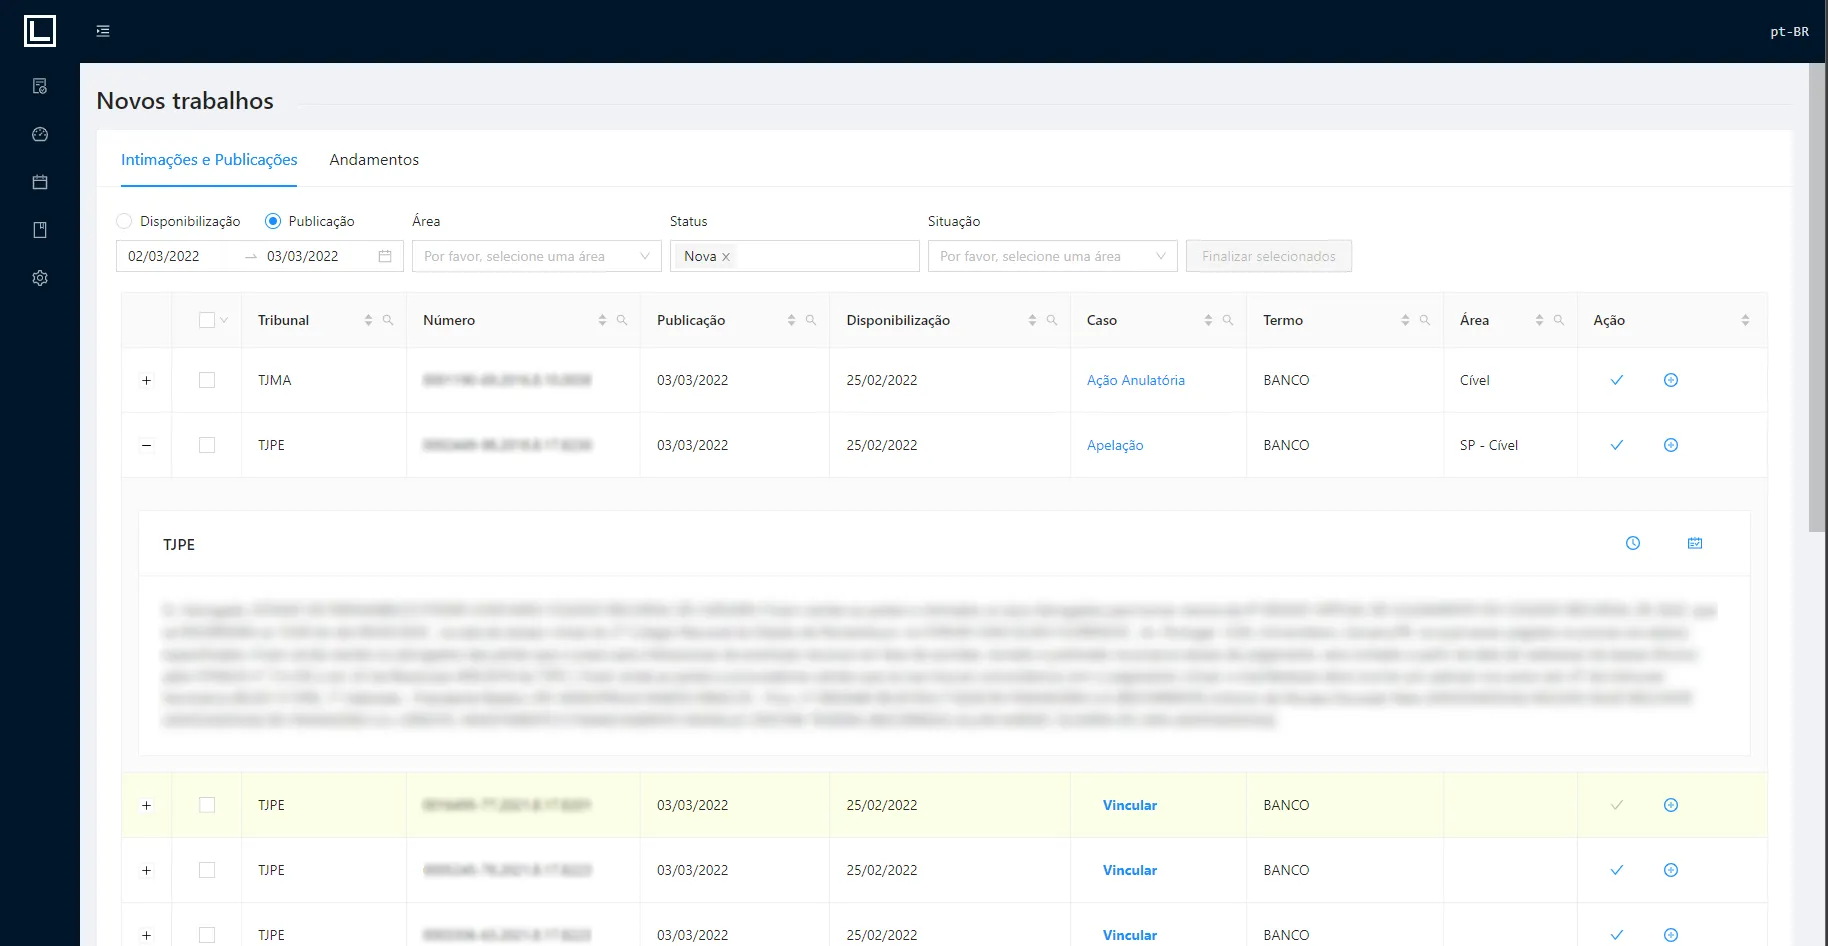Image resolution: width=1828 pixels, height=946 pixels.
Task: Click the calendar schedule icon in TJPE panel
Action: point(1695,543)
